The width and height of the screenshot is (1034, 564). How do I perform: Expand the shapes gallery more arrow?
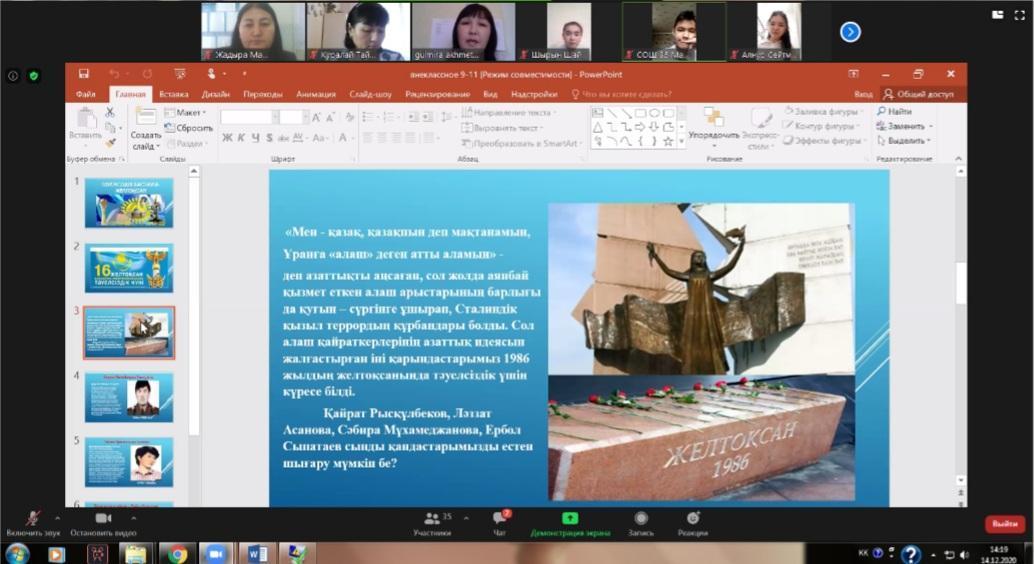(681, 141)
